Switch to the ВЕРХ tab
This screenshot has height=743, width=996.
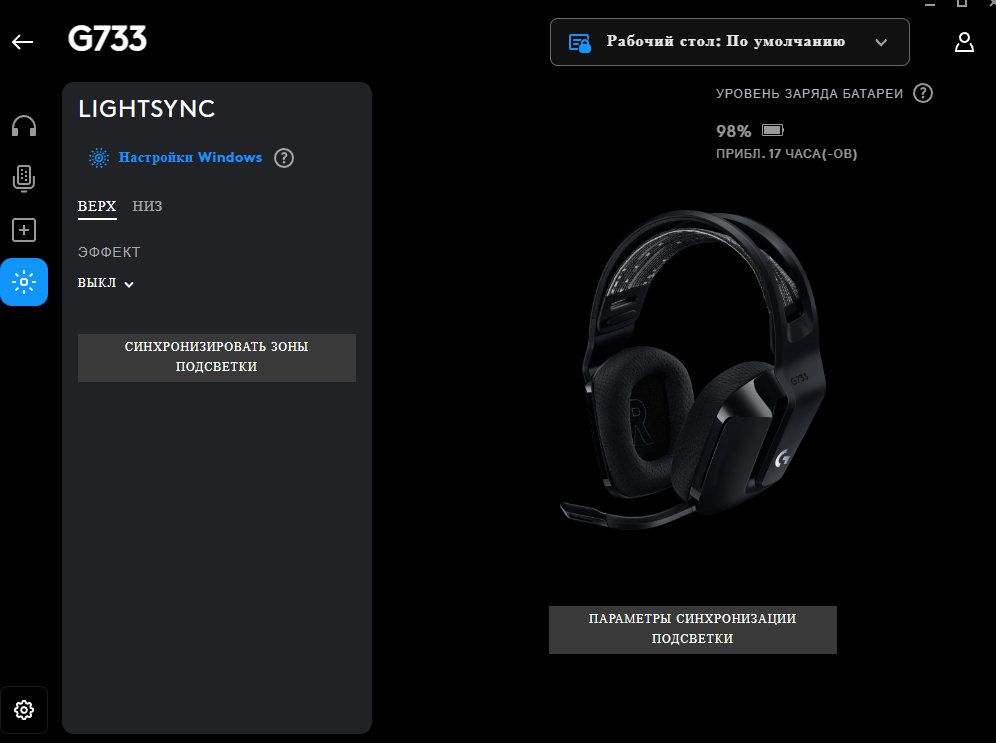point(97,206)
